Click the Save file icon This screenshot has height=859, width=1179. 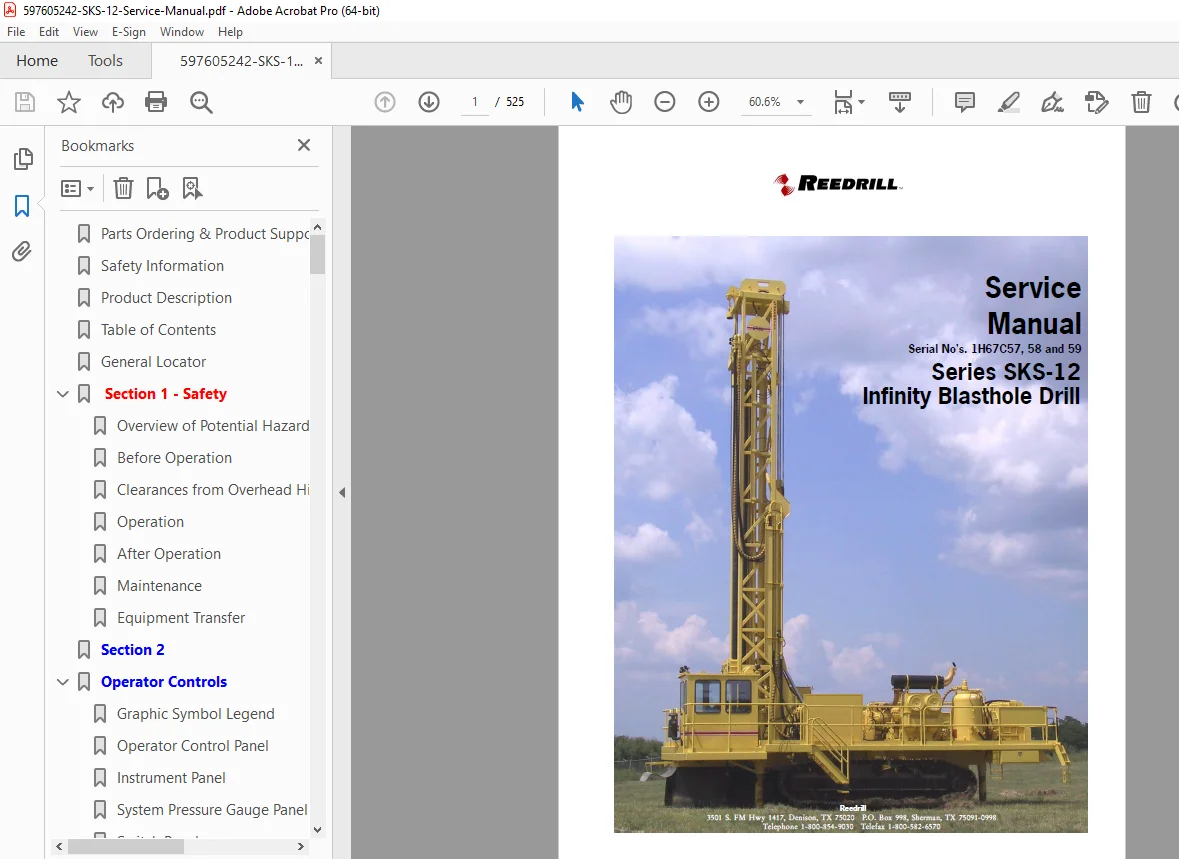(25, 102)
